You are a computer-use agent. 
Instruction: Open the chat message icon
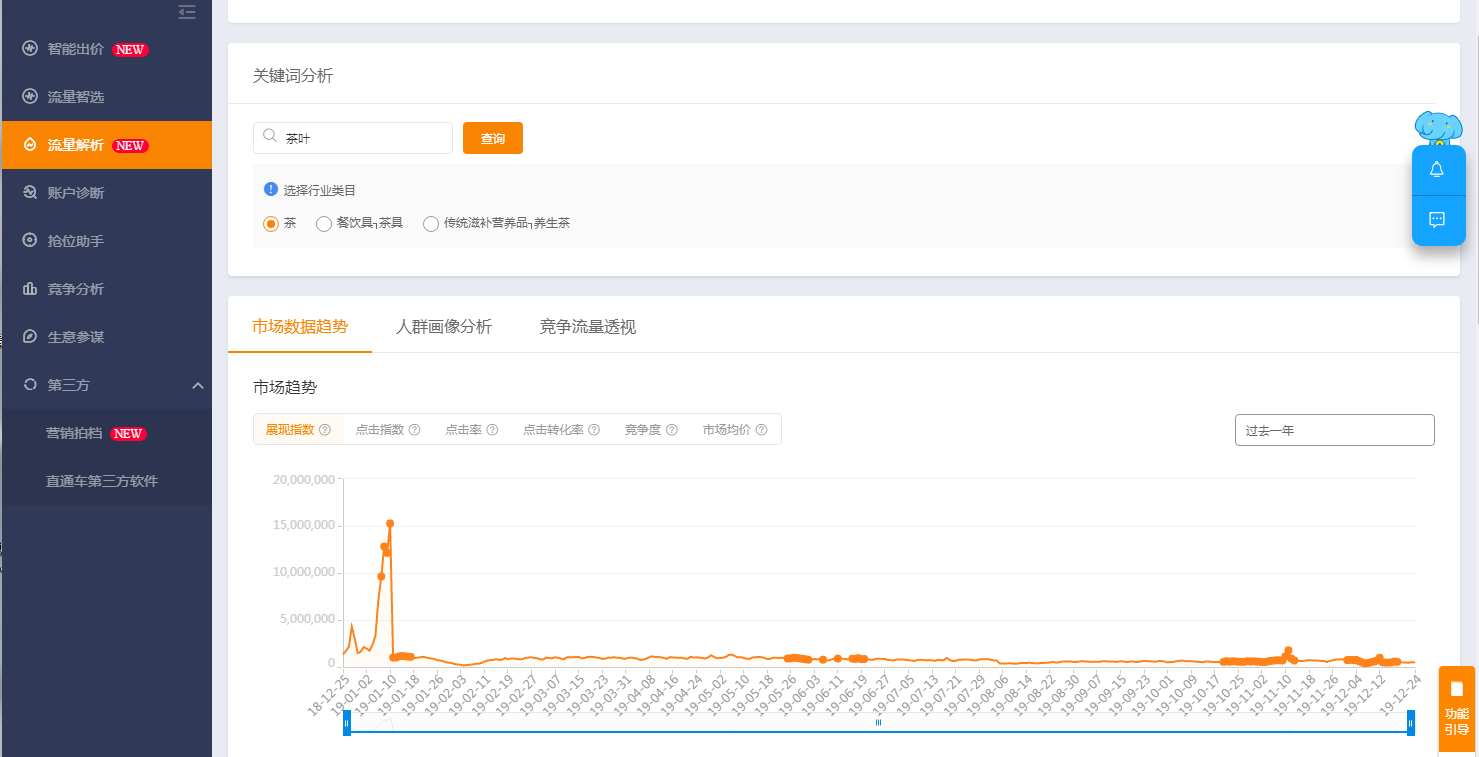1437,220
